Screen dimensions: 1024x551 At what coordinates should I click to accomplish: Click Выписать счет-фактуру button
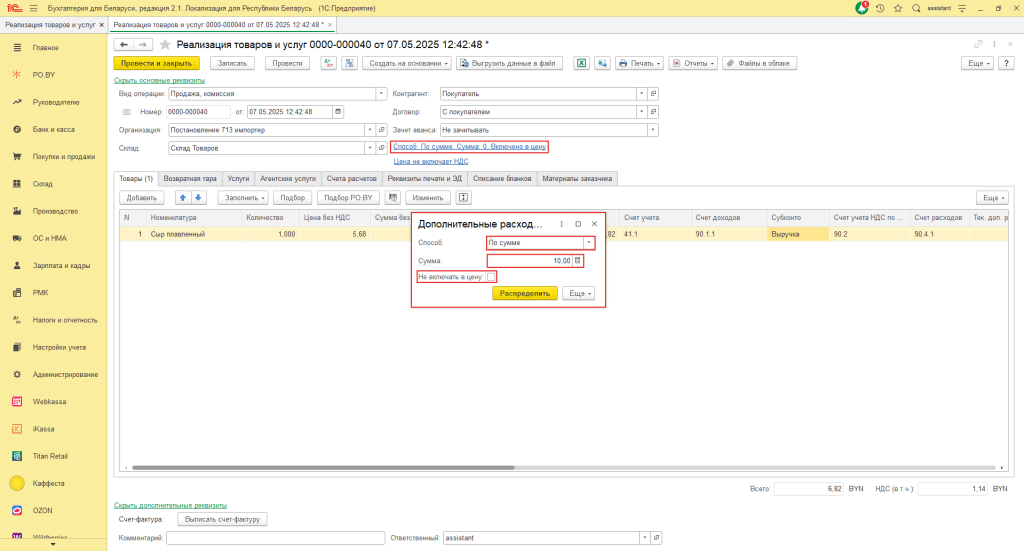[x=223, y=520]
